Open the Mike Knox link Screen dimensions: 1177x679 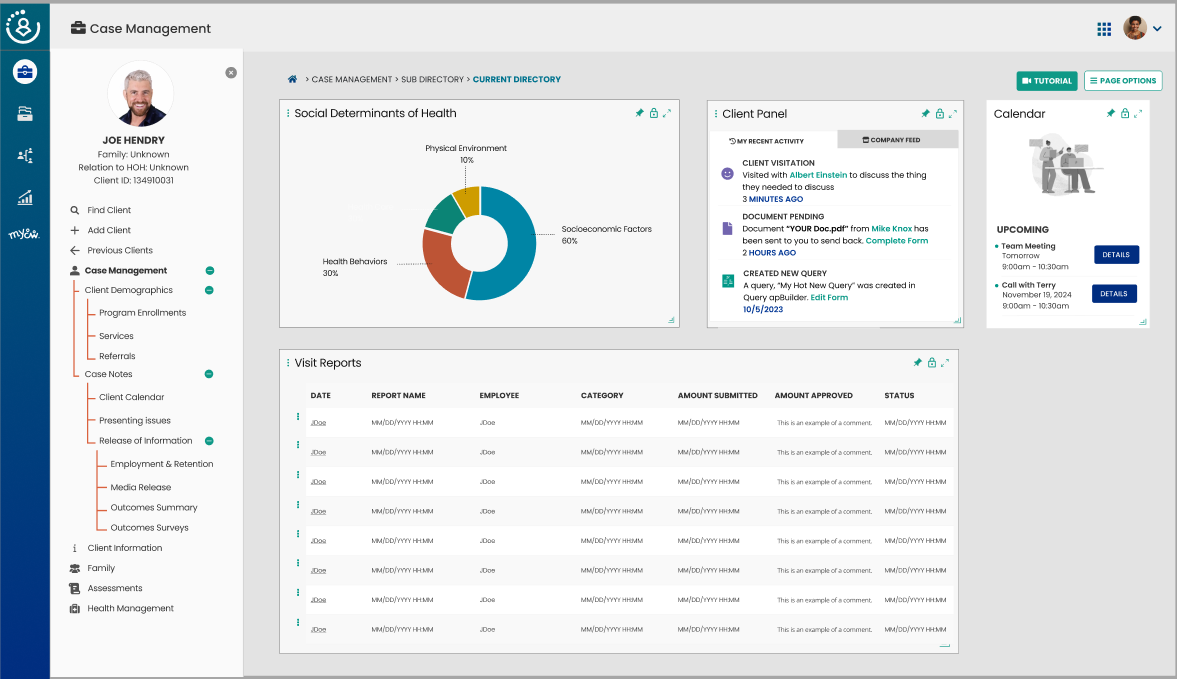892,229
